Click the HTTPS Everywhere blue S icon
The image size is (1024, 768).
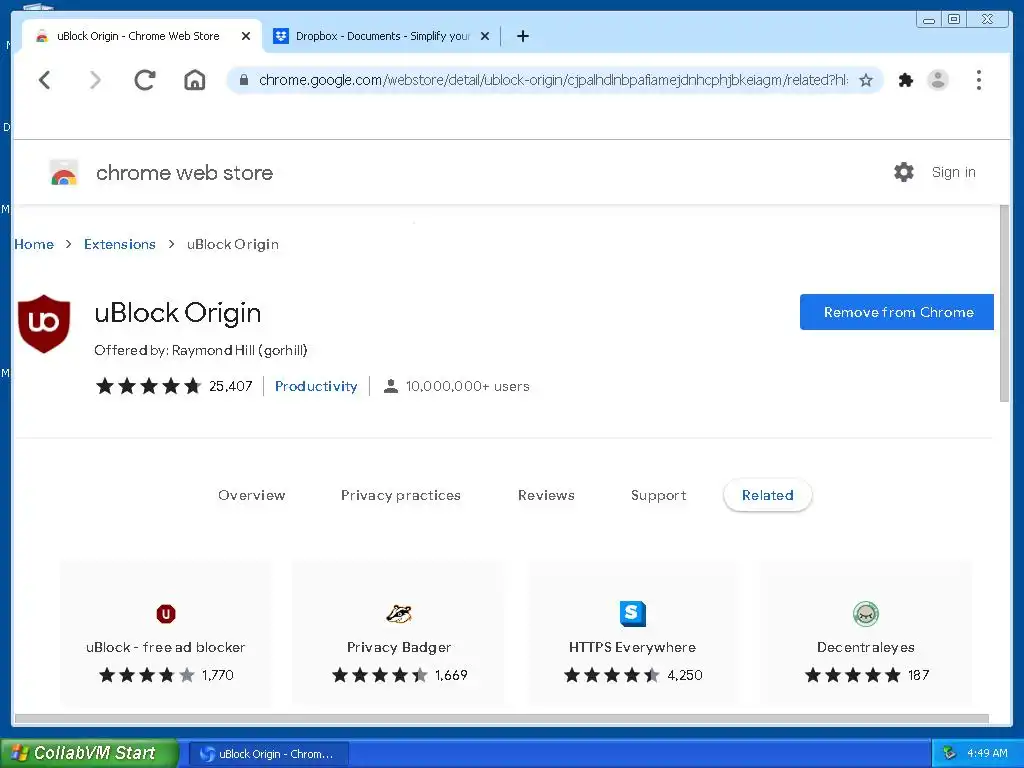click(632, 614)
